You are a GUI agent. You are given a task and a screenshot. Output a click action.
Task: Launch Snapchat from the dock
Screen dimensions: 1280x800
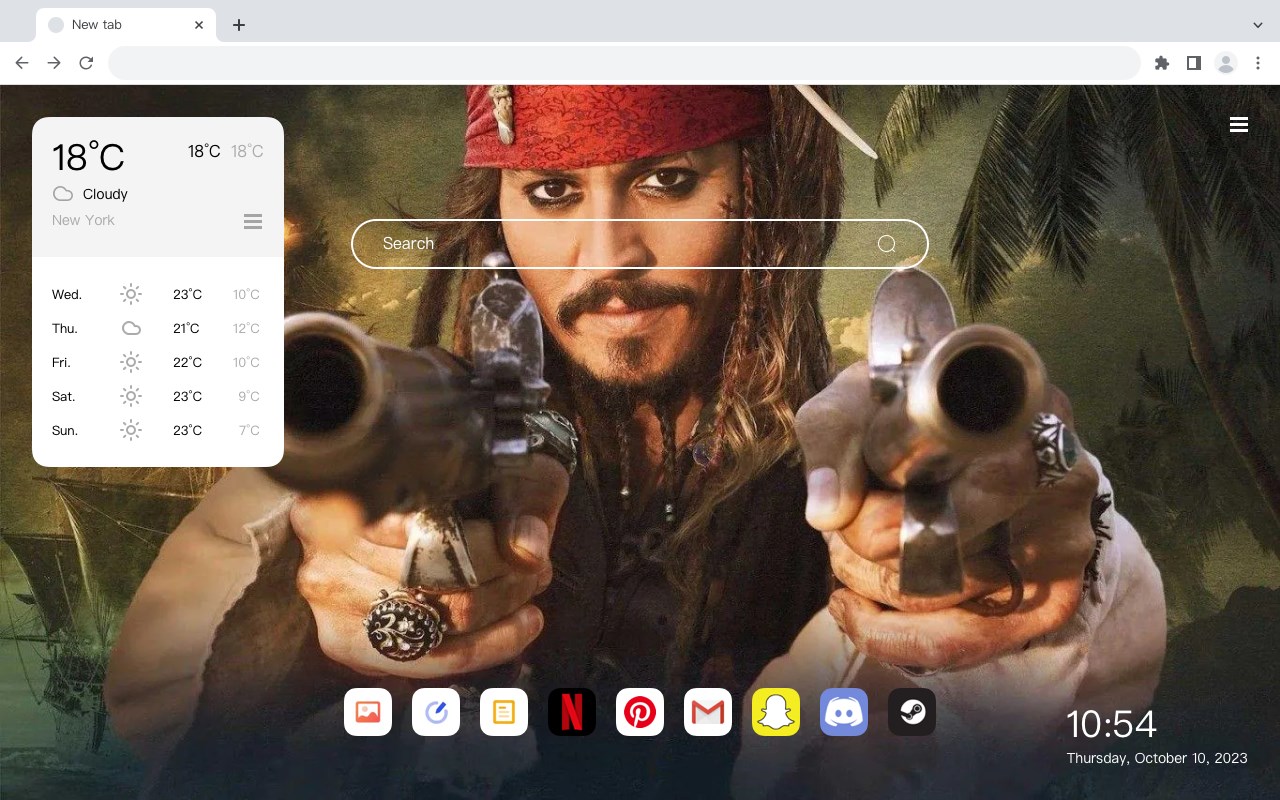click(x=776, y=712)
